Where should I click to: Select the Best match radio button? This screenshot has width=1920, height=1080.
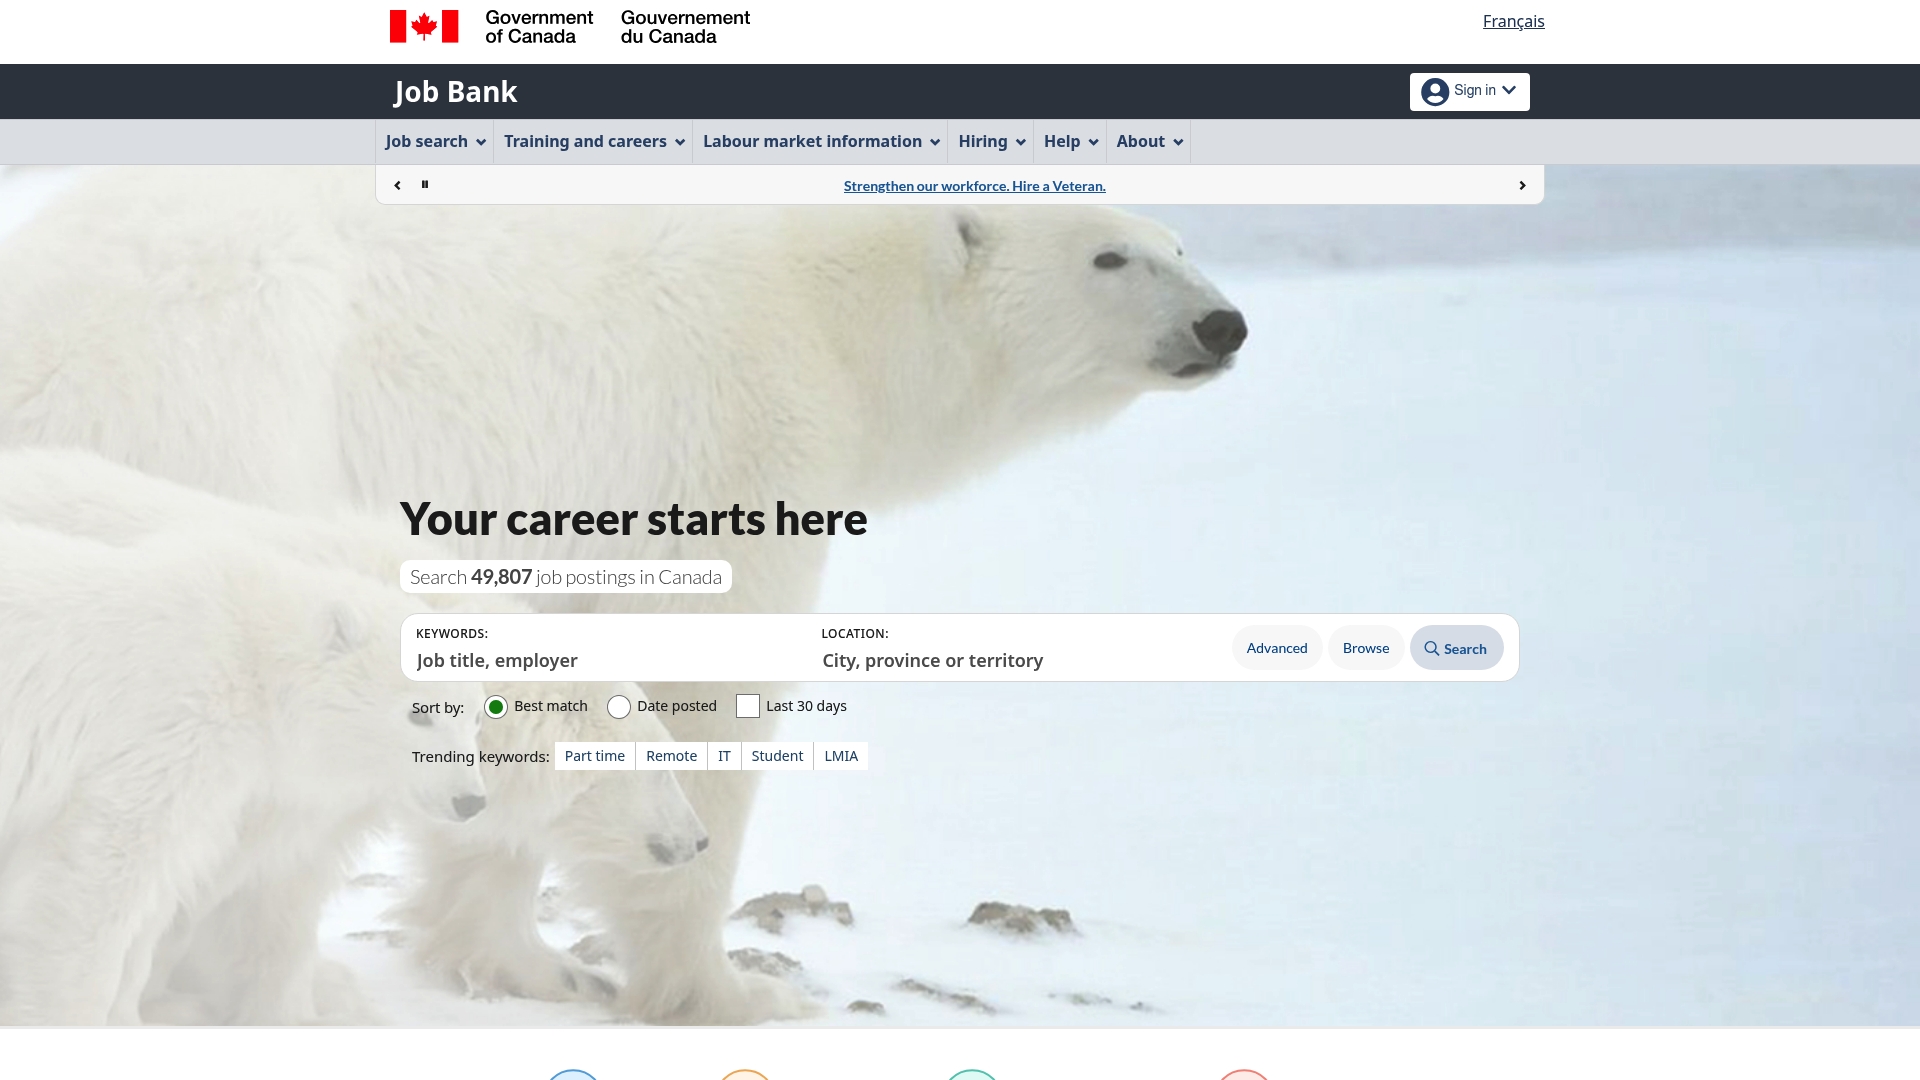(x=496, y=707)
